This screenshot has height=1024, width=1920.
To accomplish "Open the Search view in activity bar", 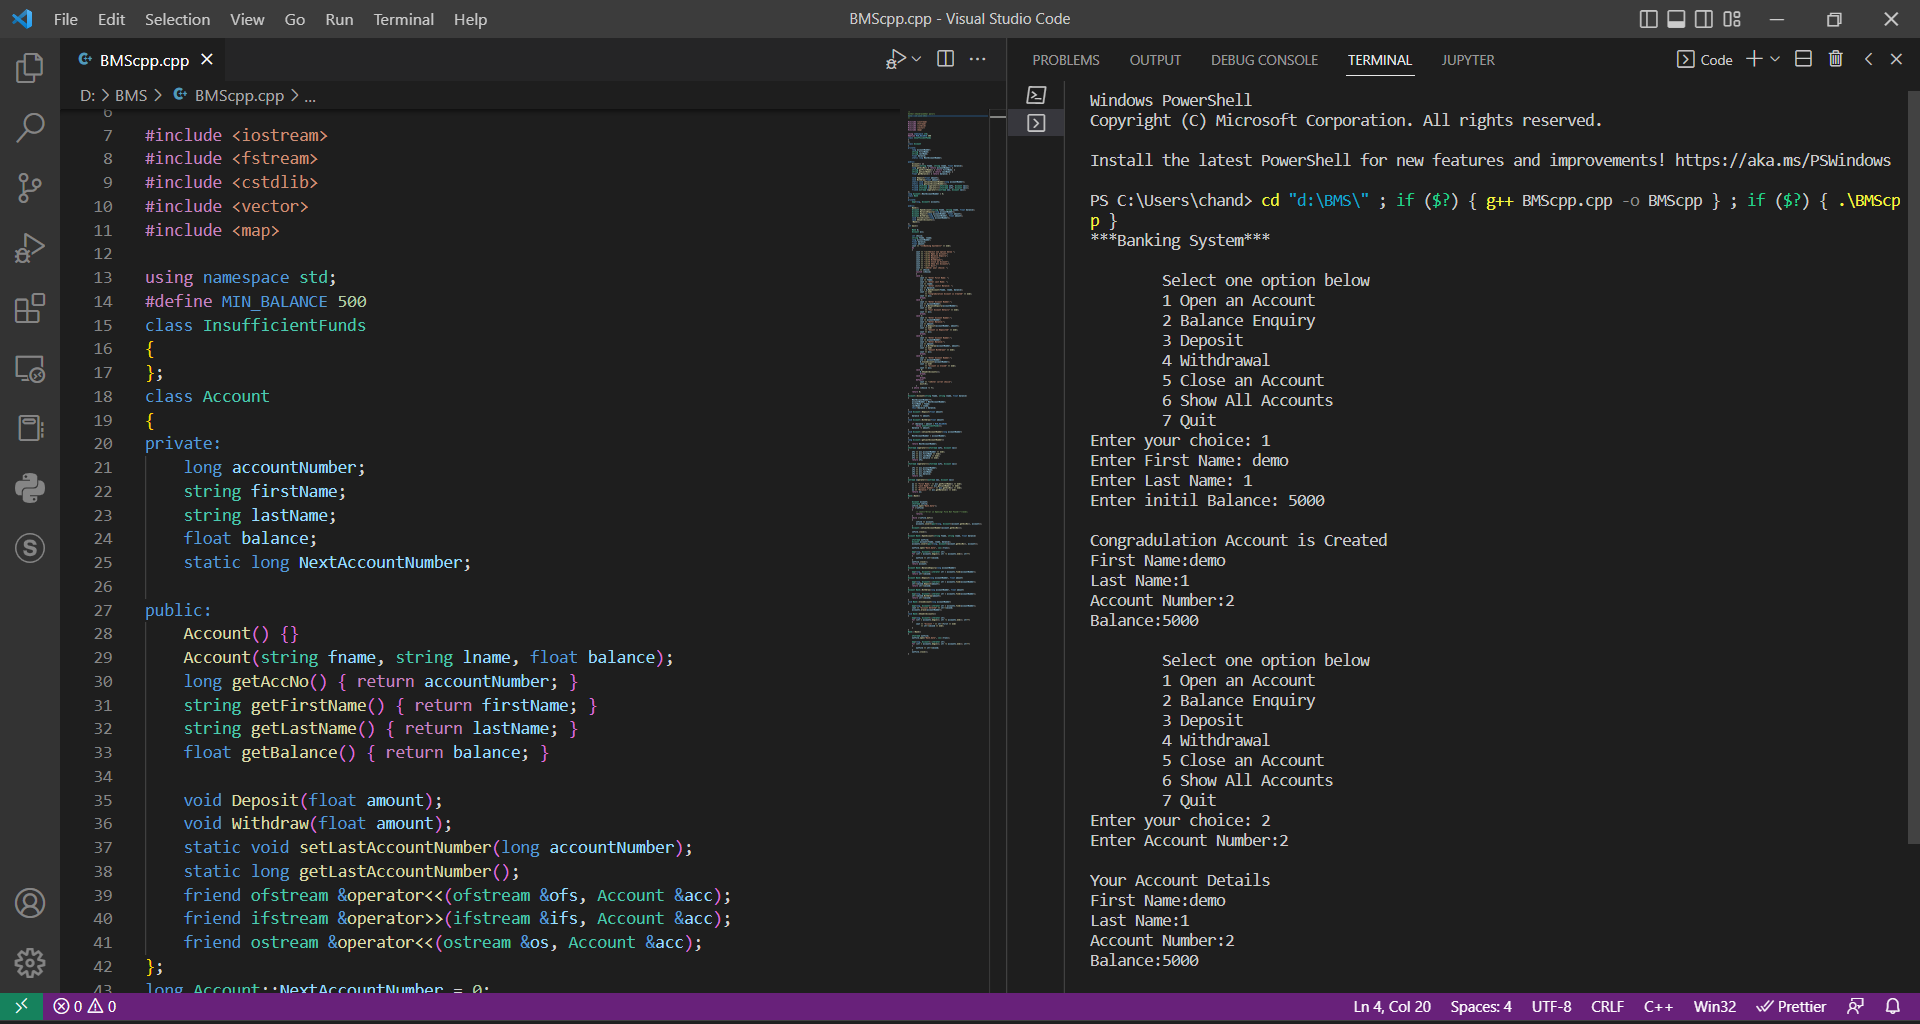I will click(30, 127).
